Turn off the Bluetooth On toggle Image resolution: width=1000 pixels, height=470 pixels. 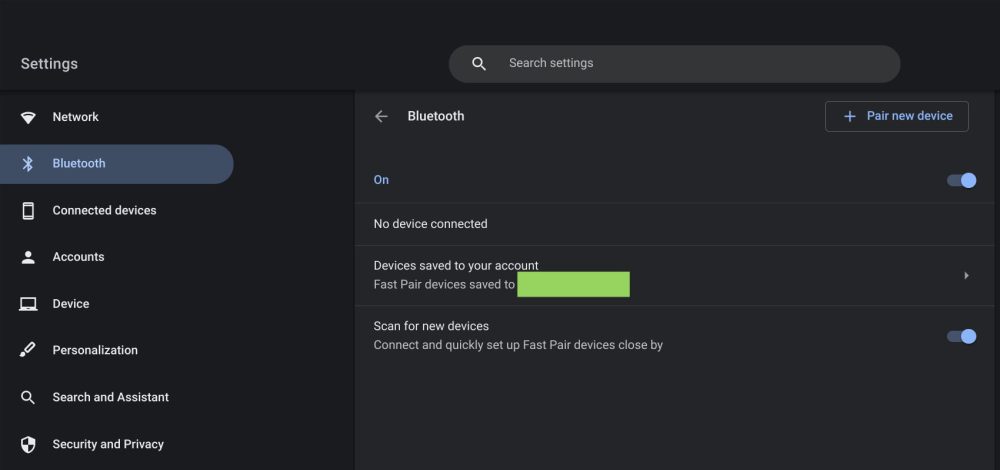(x=961, y=180)
